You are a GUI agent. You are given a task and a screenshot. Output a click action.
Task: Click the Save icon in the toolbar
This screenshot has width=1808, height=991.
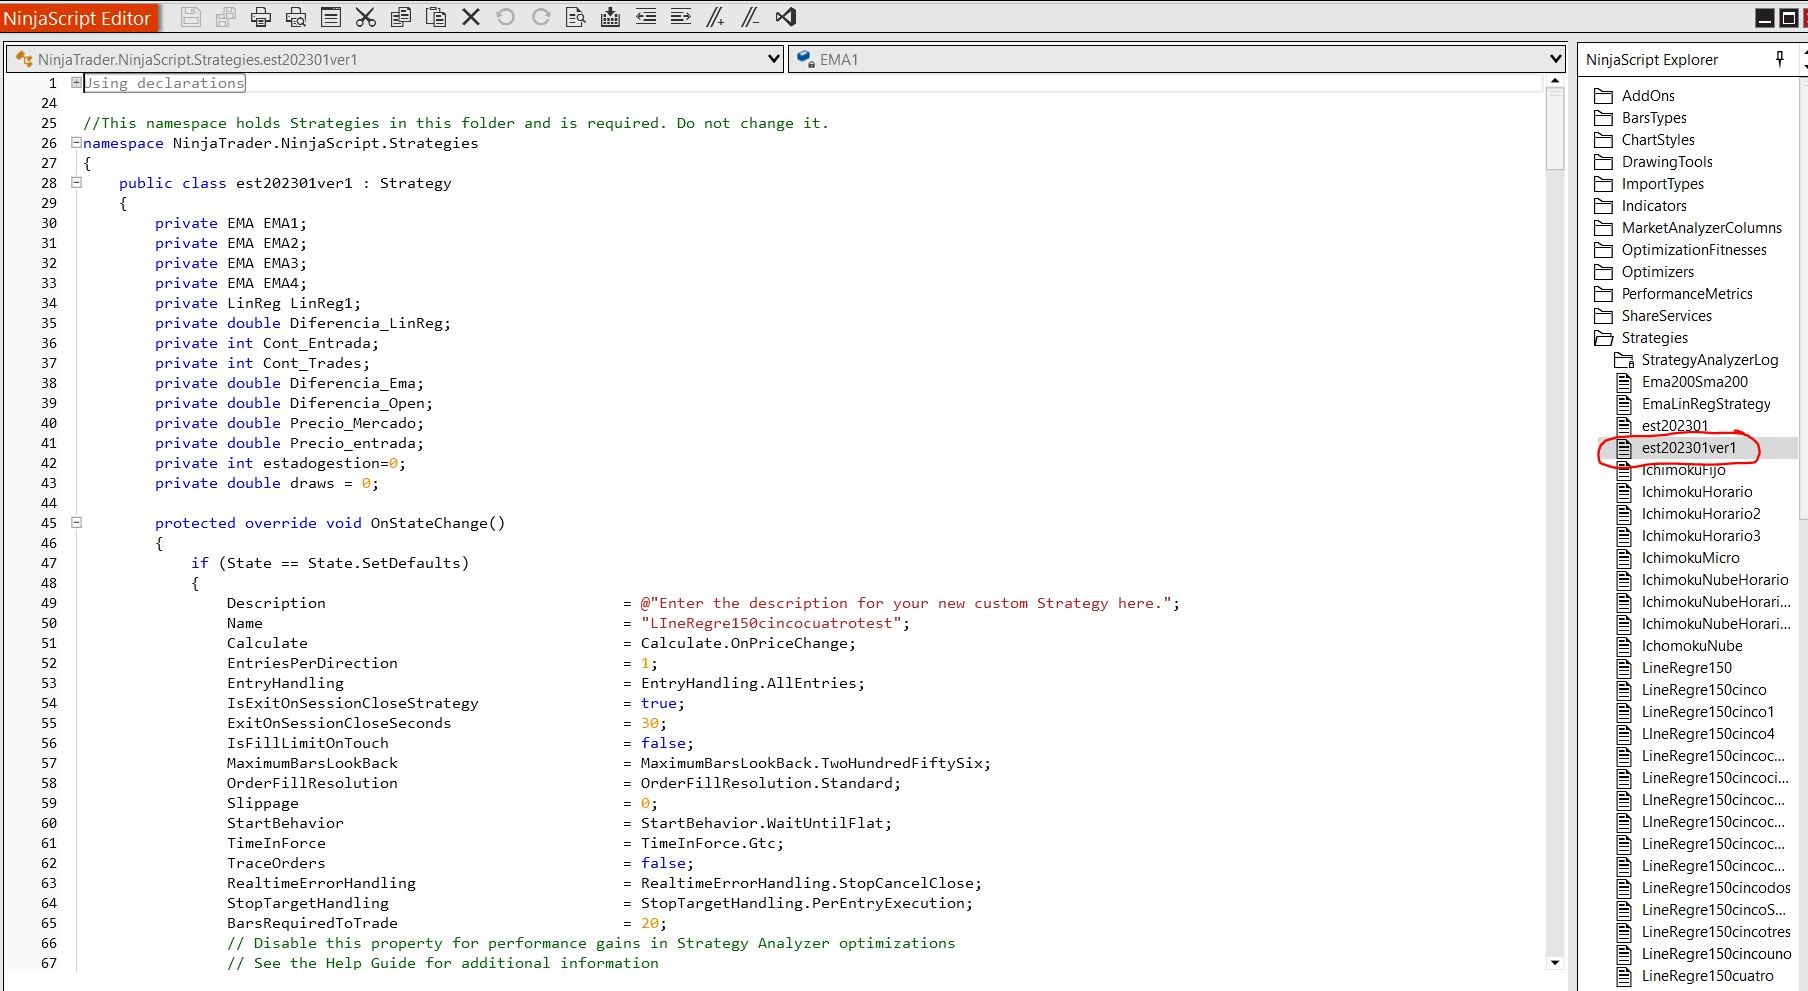pyautogui.click(x=191, y=17)
